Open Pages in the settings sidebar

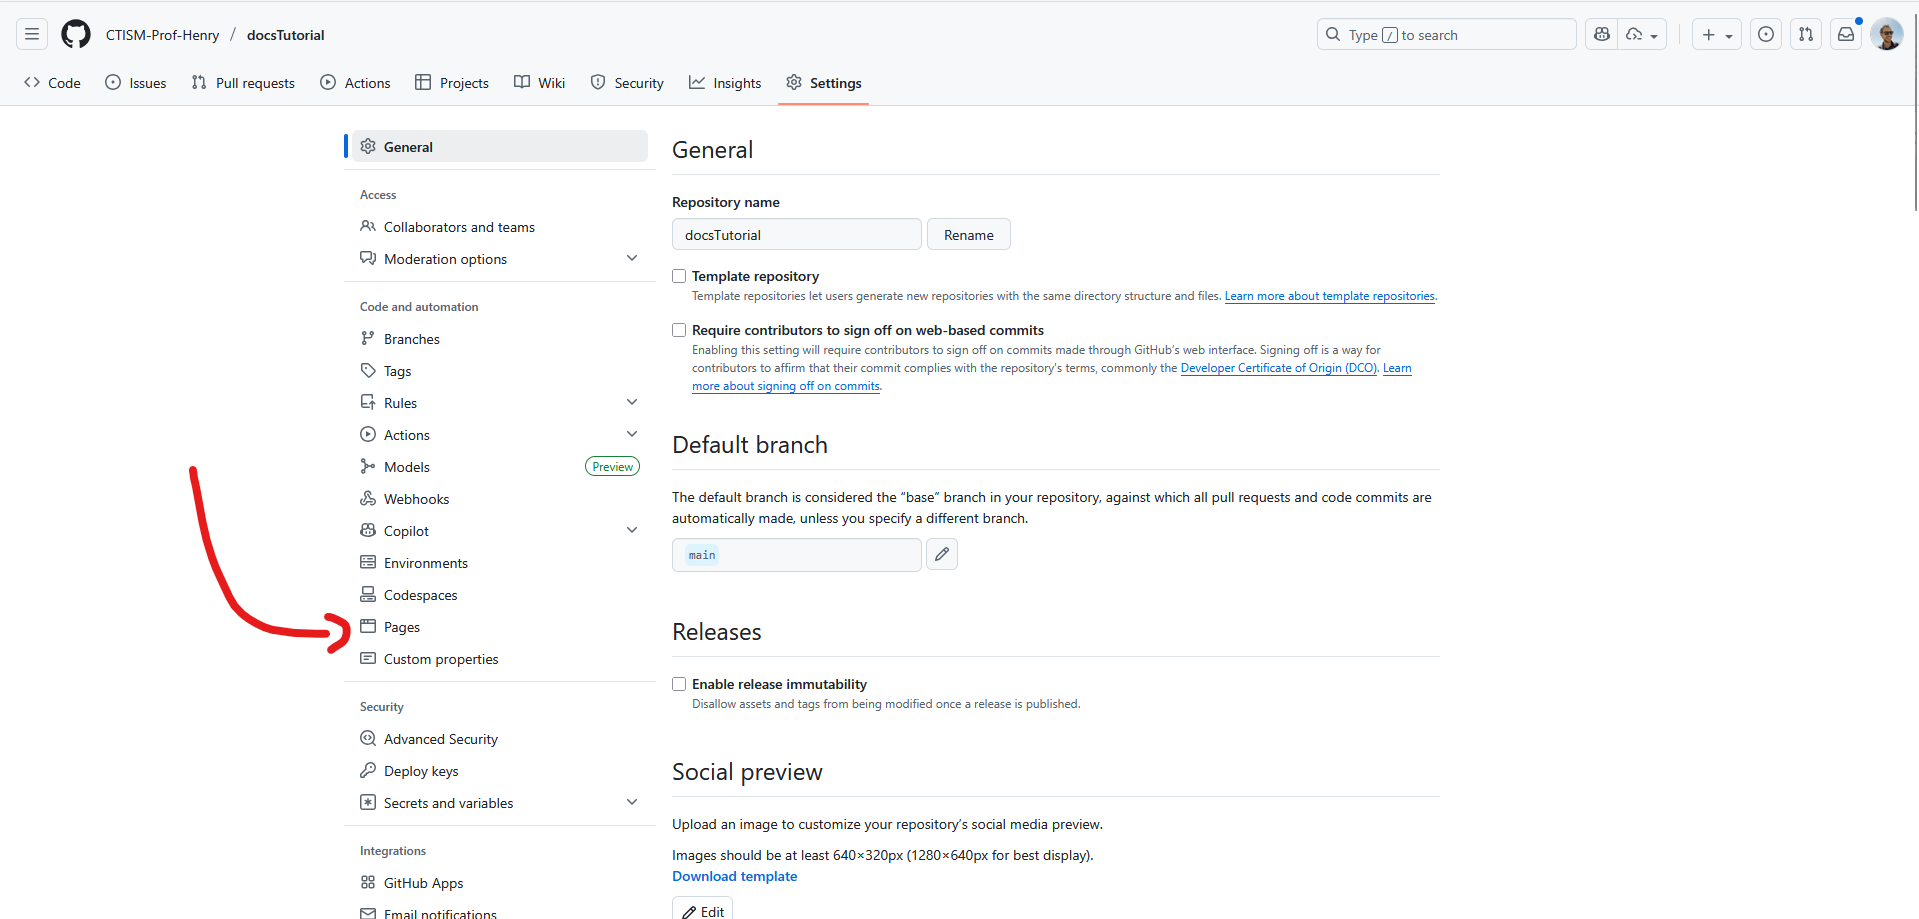pyautogui.click(x=402, y=627)
